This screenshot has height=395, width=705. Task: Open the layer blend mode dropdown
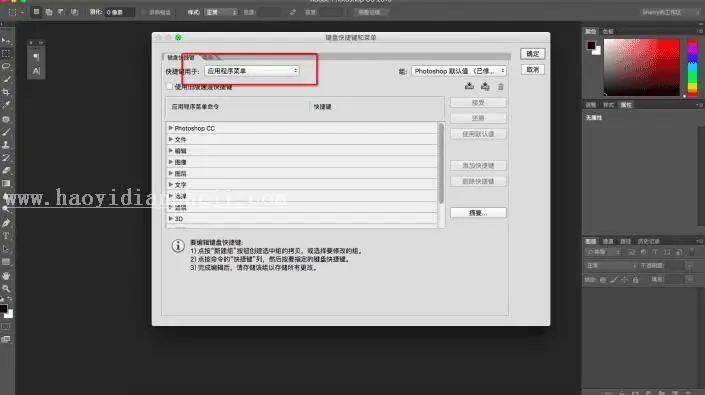click(611, 266)
